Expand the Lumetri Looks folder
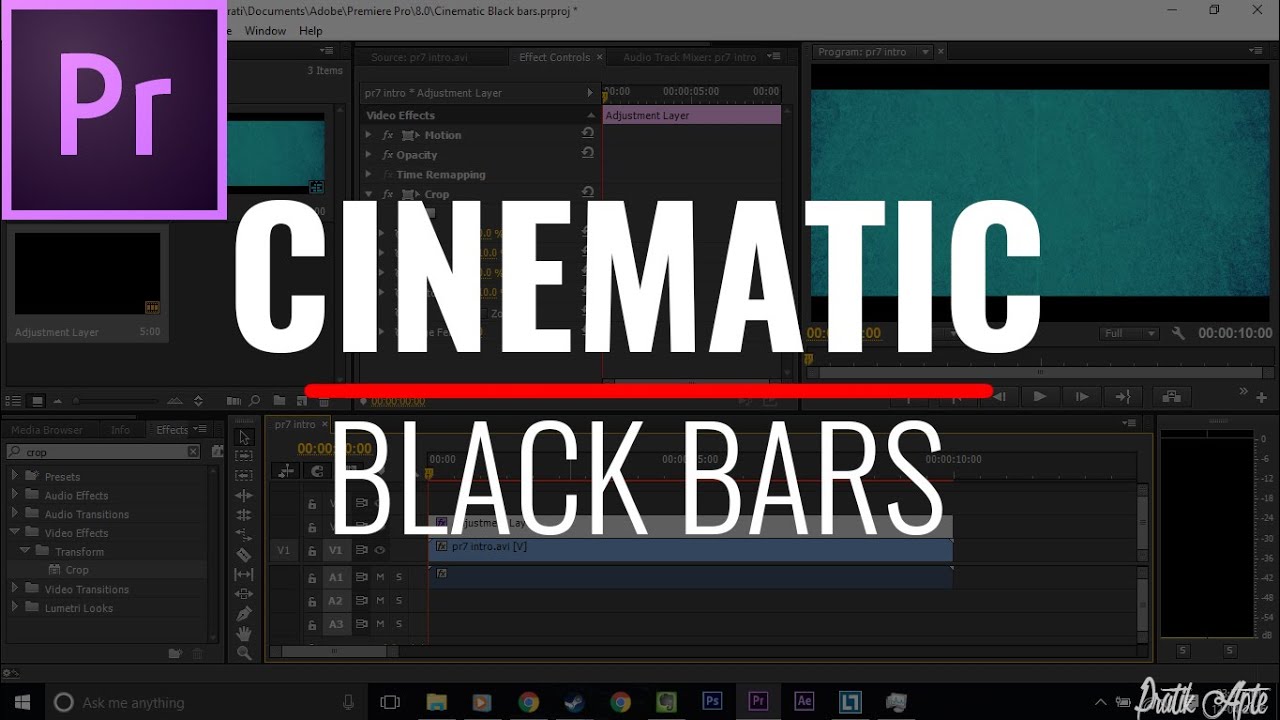The width and height of the screenshot is (1280, 720). pyautogui.click(x=15, y=608)
